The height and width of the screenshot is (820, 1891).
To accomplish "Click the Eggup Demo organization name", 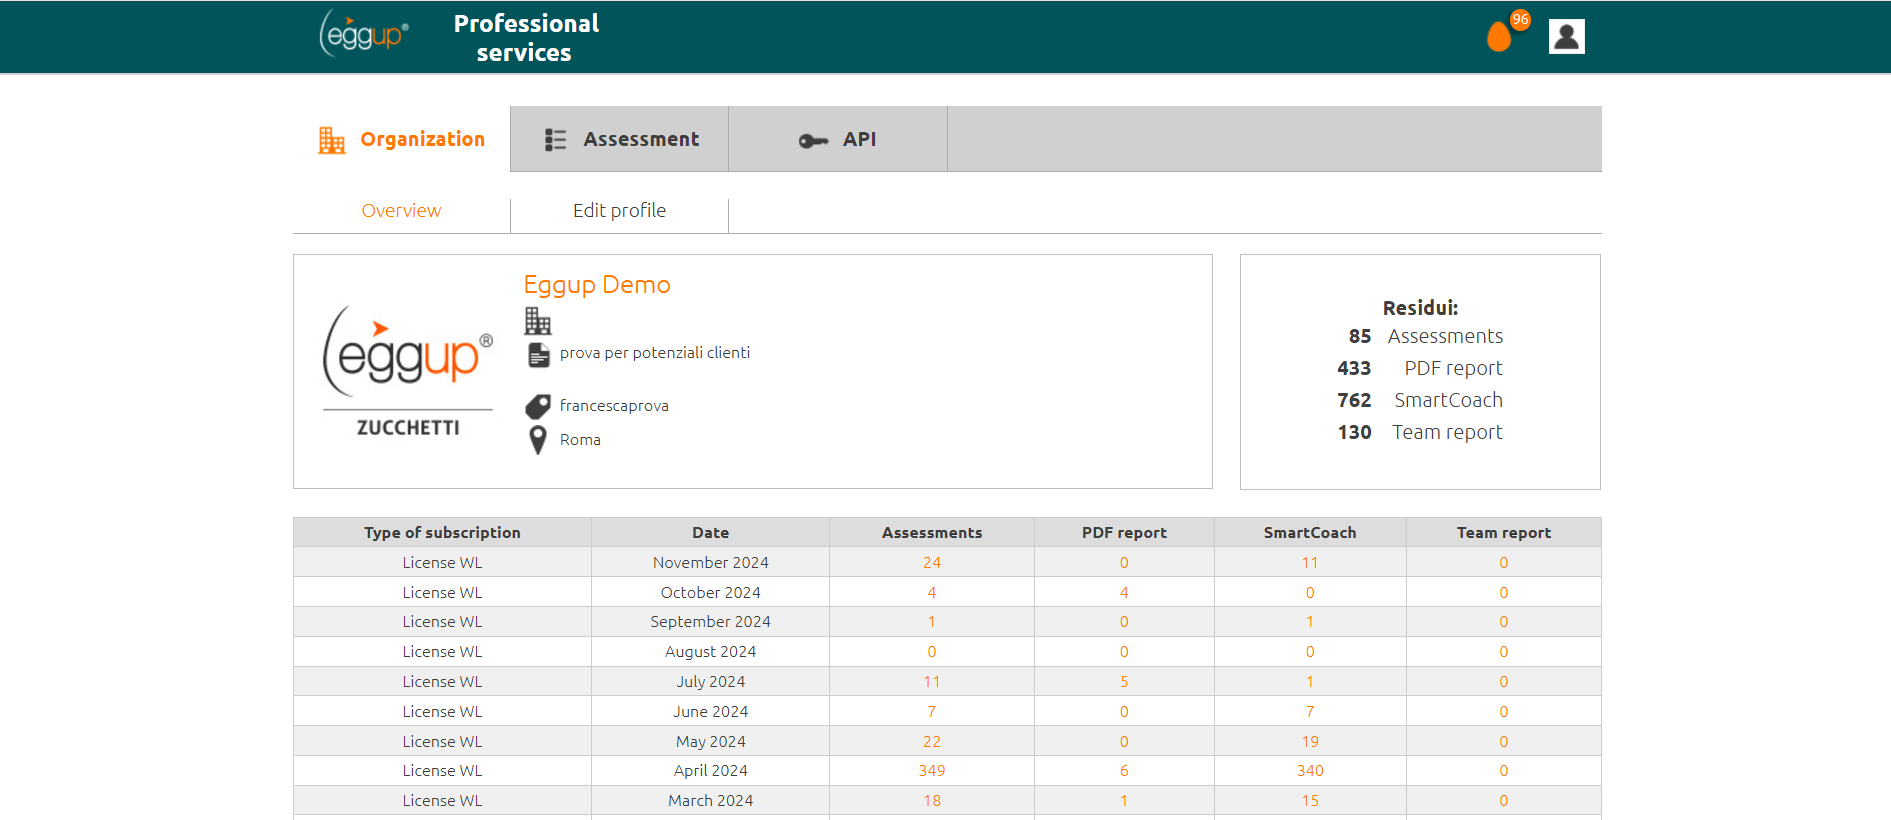I will (597, 285).
